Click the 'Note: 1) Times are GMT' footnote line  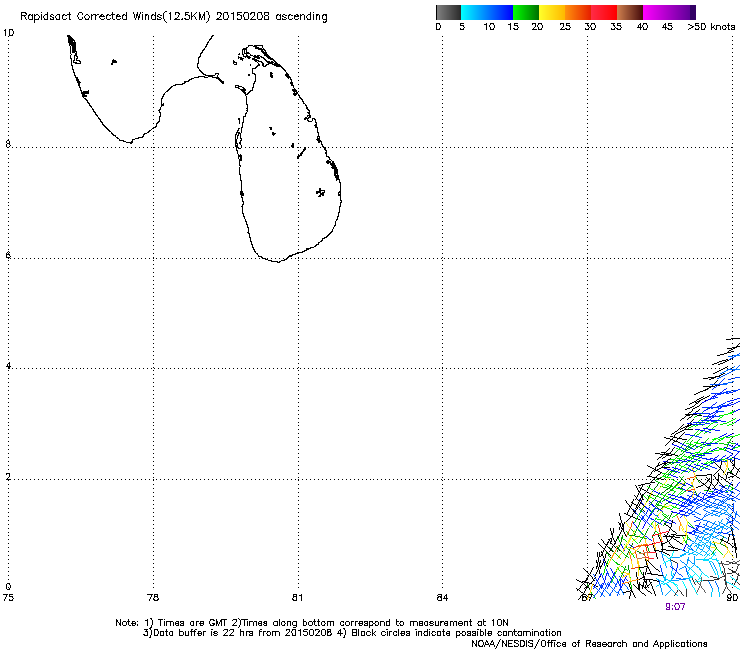click(312, 623)
